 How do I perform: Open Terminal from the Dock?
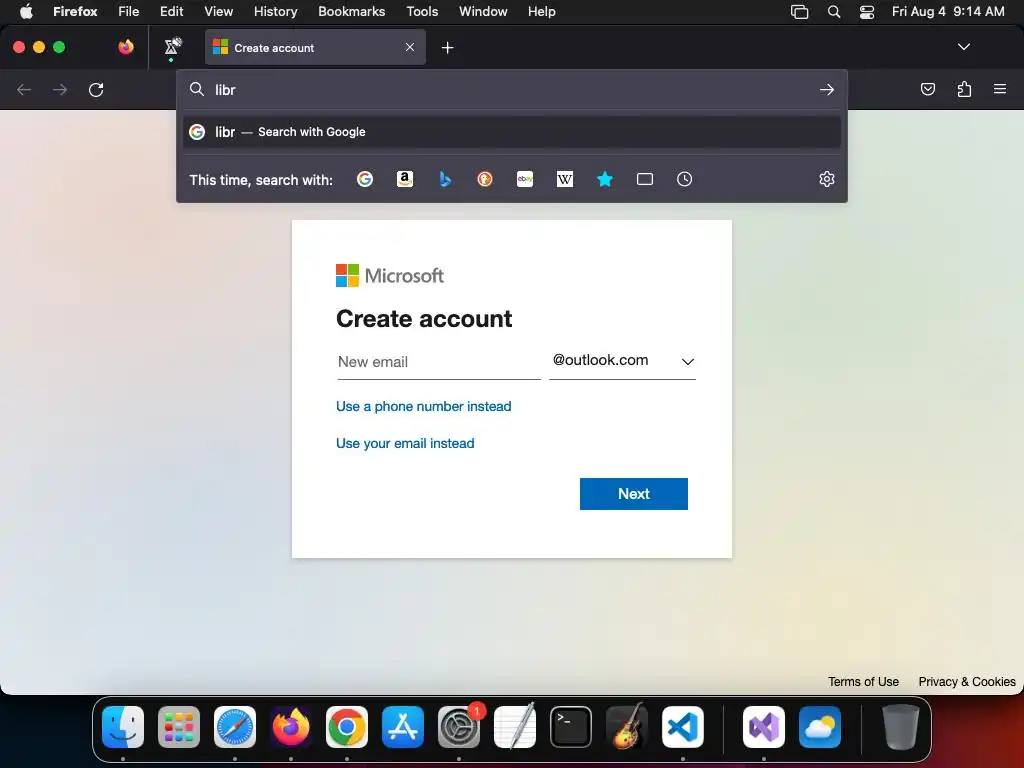[x=571, y=727]
